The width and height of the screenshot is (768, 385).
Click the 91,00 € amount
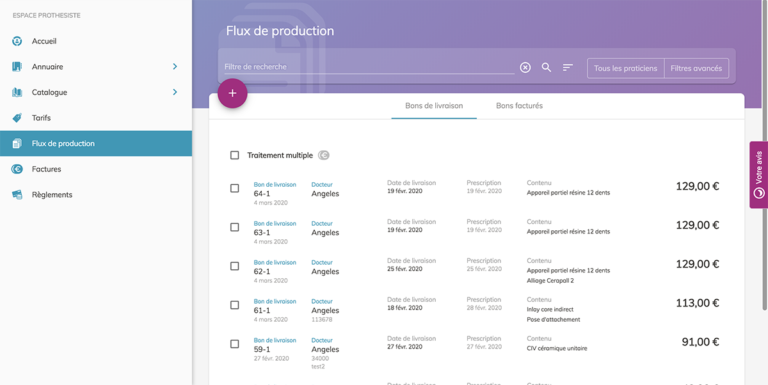coord(700,342)
